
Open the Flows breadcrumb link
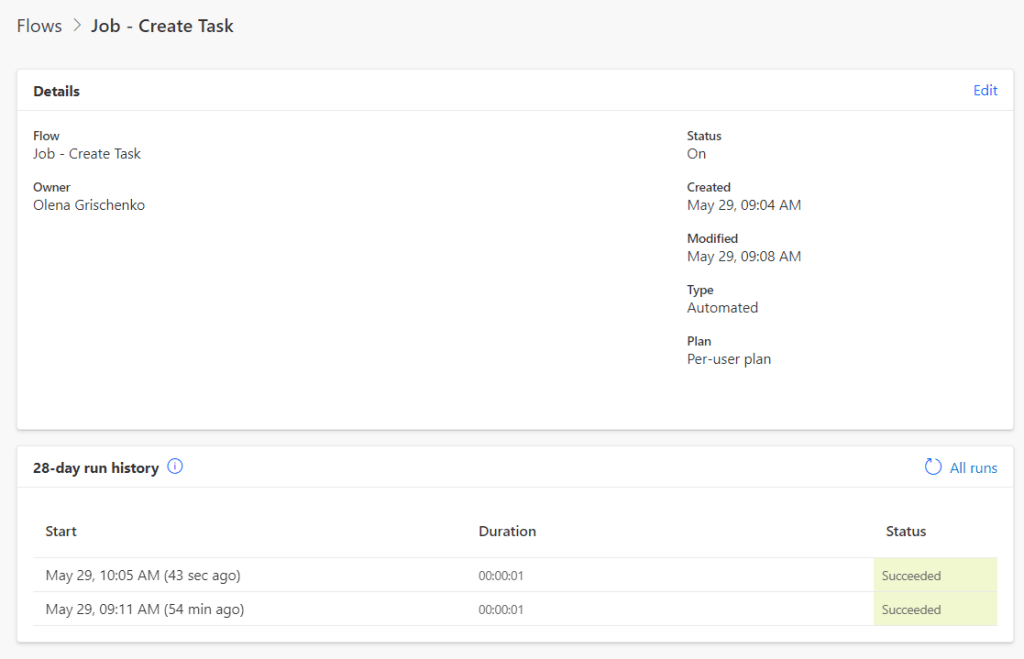point(39,26)
